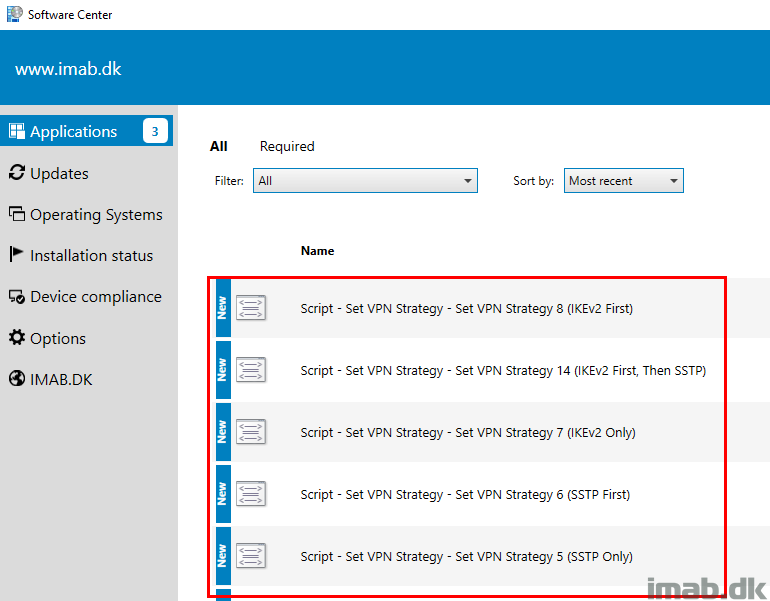770x601 pixels.
Task: Click New badge on Strategy 14 row
Action: click(223, 370)
